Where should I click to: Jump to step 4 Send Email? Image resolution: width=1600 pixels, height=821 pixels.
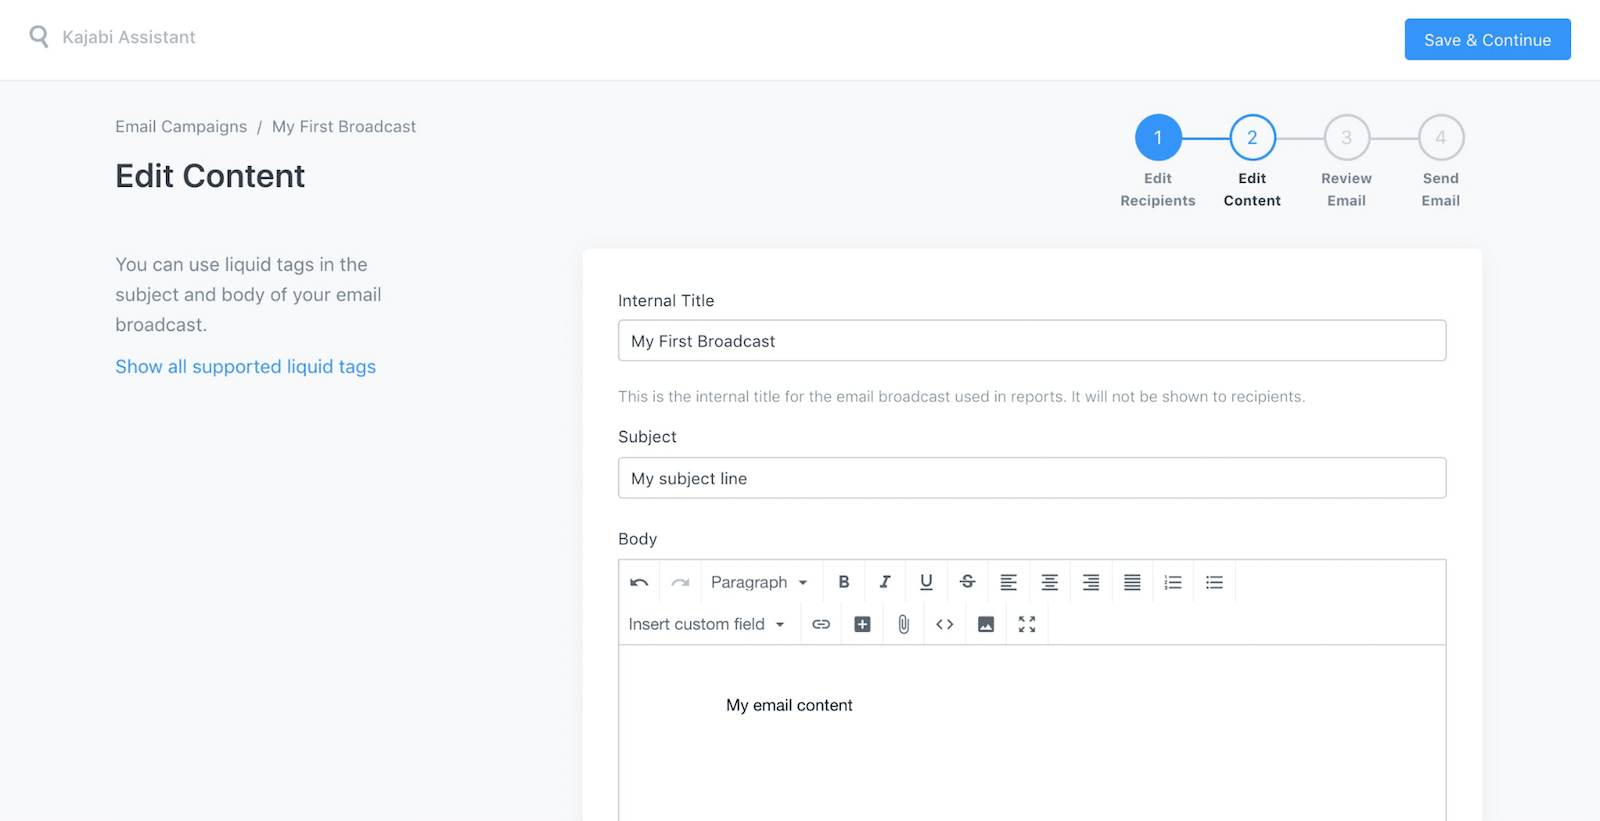tap(1441, 138)
